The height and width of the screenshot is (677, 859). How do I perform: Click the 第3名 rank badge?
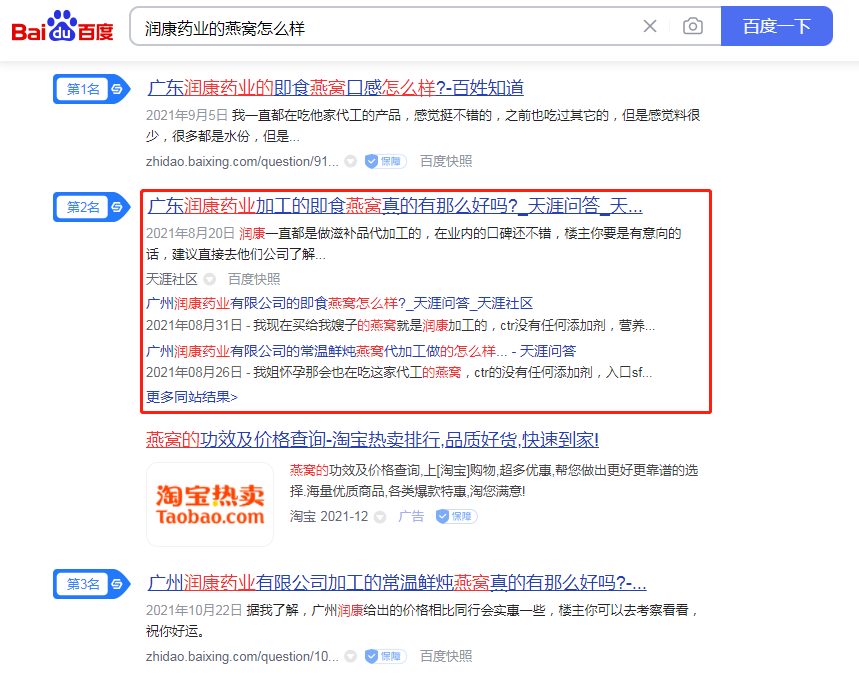(x=91, y=584)
